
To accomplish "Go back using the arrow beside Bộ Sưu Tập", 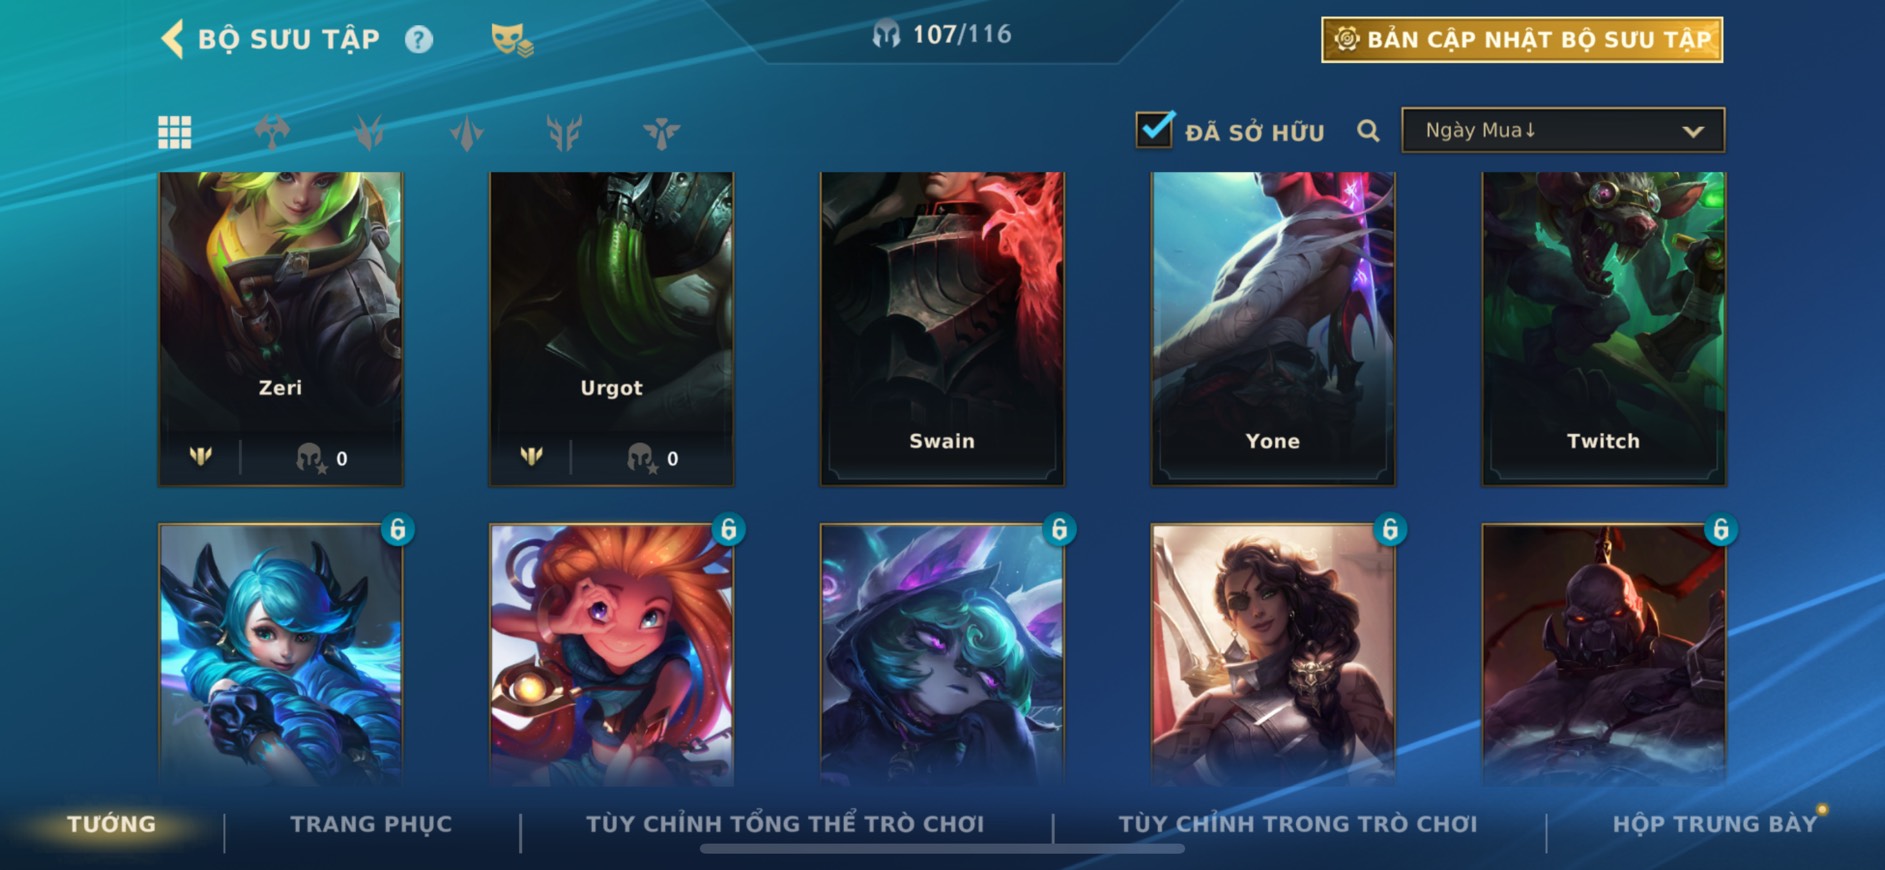I will [172, 40].
